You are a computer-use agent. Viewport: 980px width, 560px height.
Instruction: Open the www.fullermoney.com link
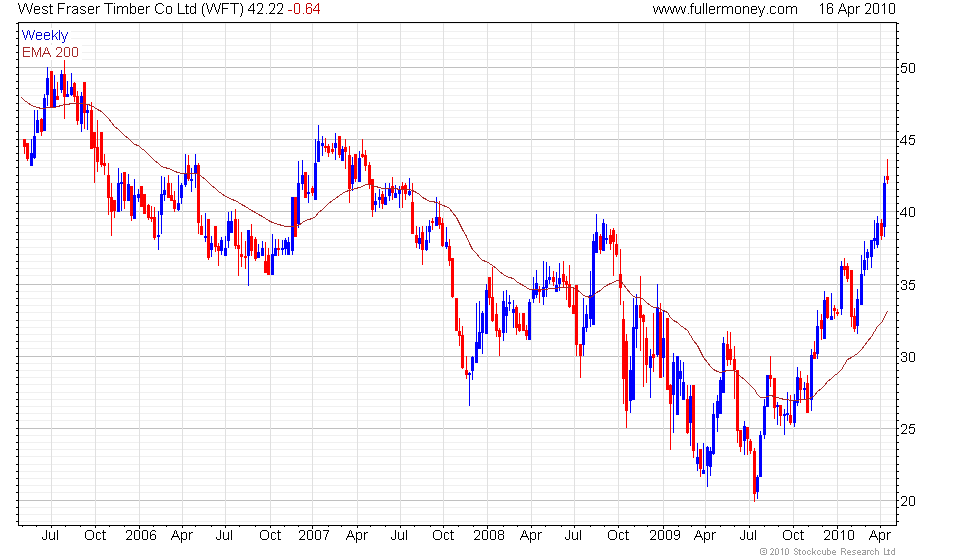725,9
